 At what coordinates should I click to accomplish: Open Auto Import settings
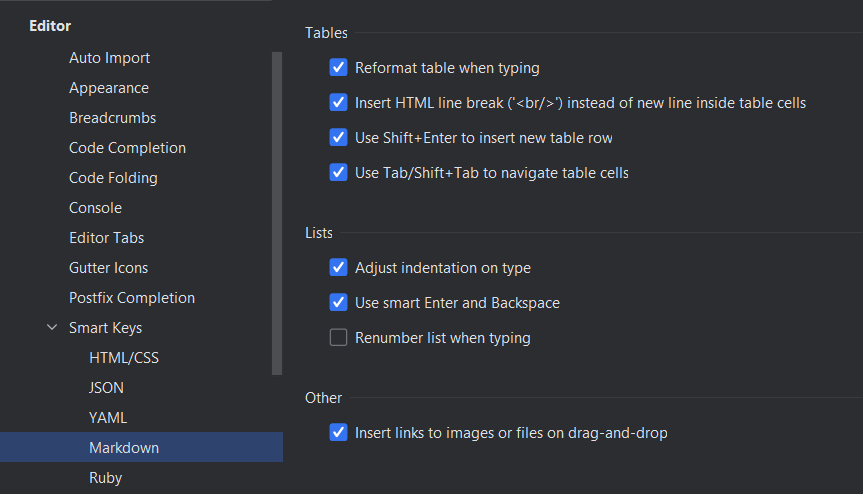tap(109, 58)
